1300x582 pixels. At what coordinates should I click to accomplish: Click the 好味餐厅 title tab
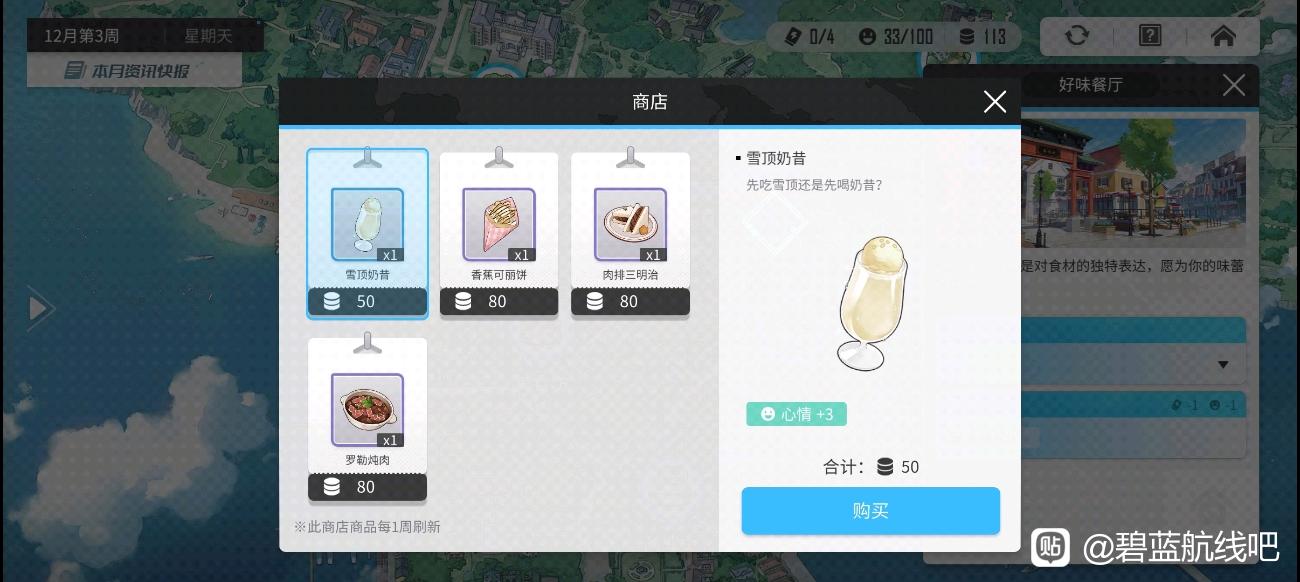click(x=1090, y=85)
